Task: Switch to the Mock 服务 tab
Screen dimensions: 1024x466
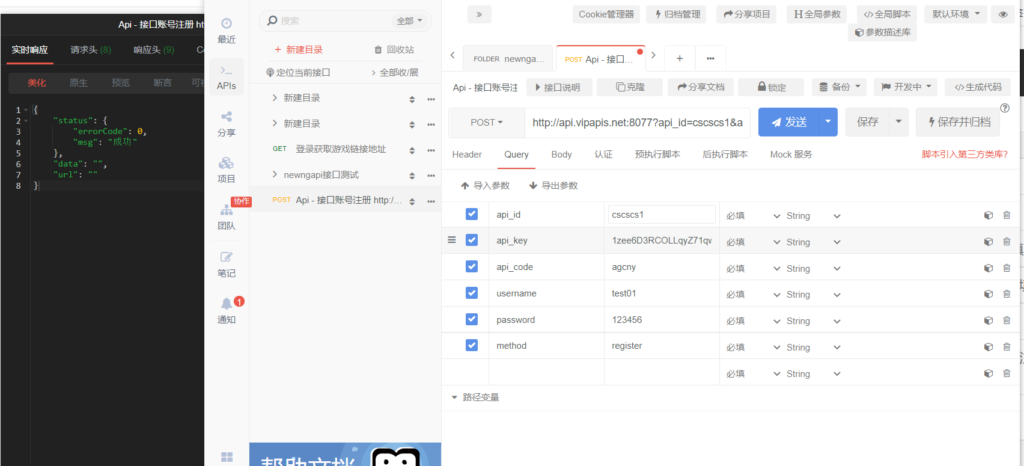Action: [792, 155]
